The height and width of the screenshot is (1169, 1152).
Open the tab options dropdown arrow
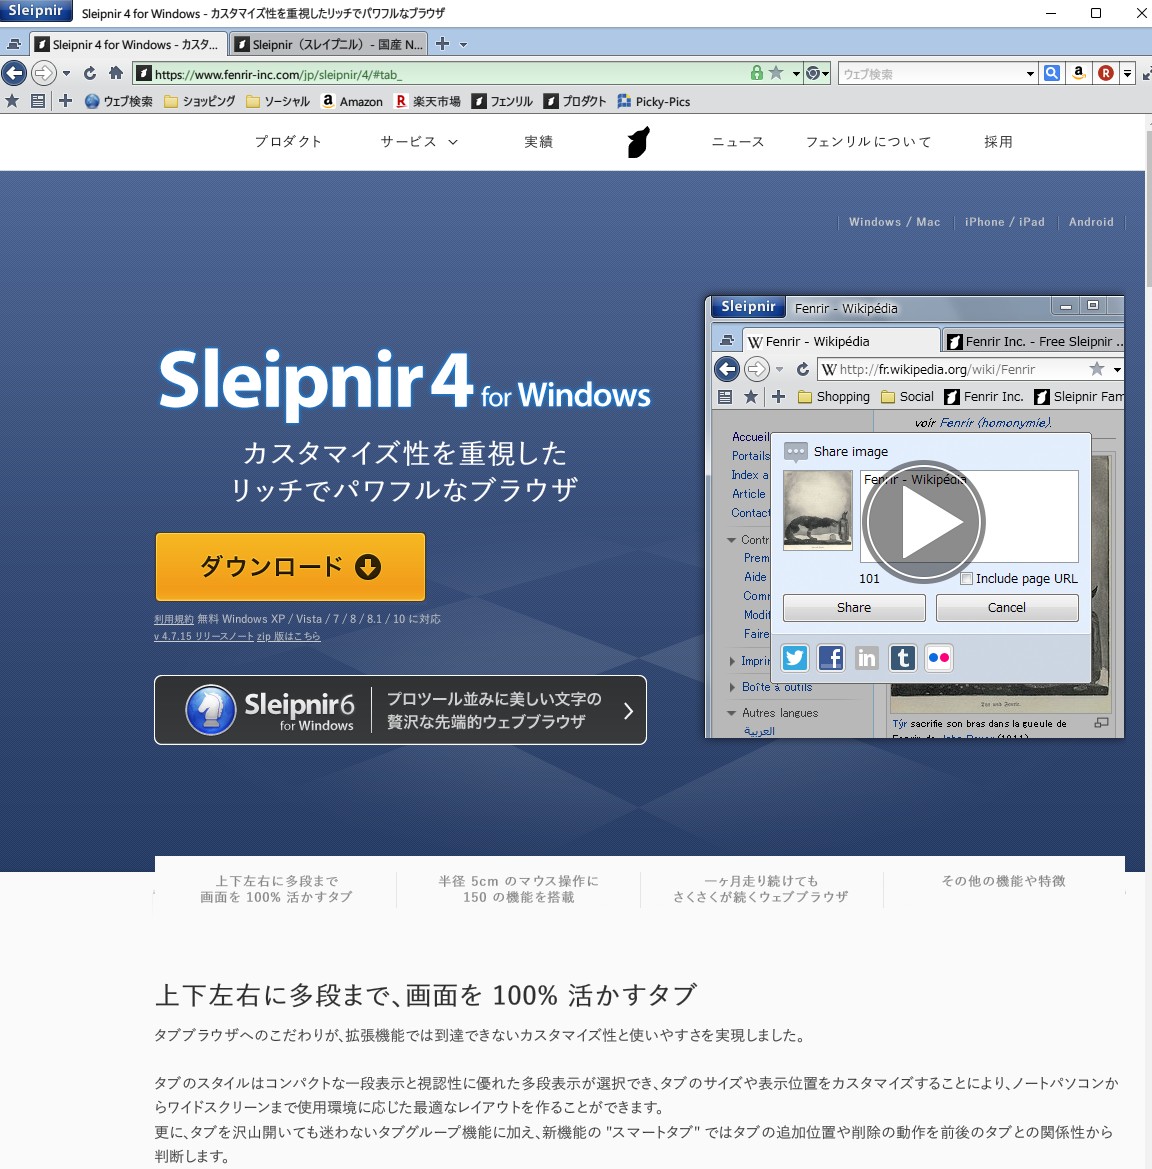pyautogui.click(x=463, y=45)
